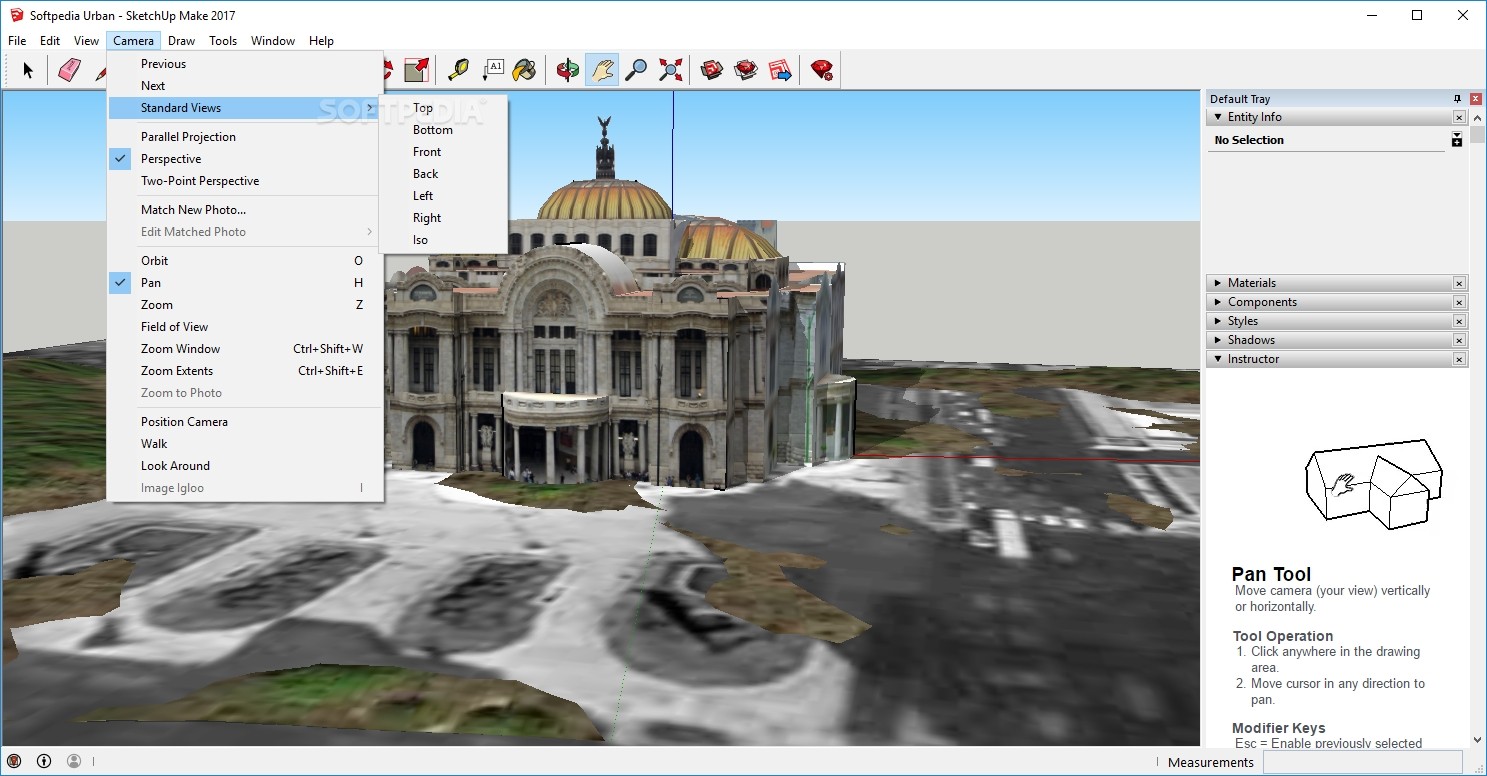Expand the Components panel

(x=1218, y=302)
